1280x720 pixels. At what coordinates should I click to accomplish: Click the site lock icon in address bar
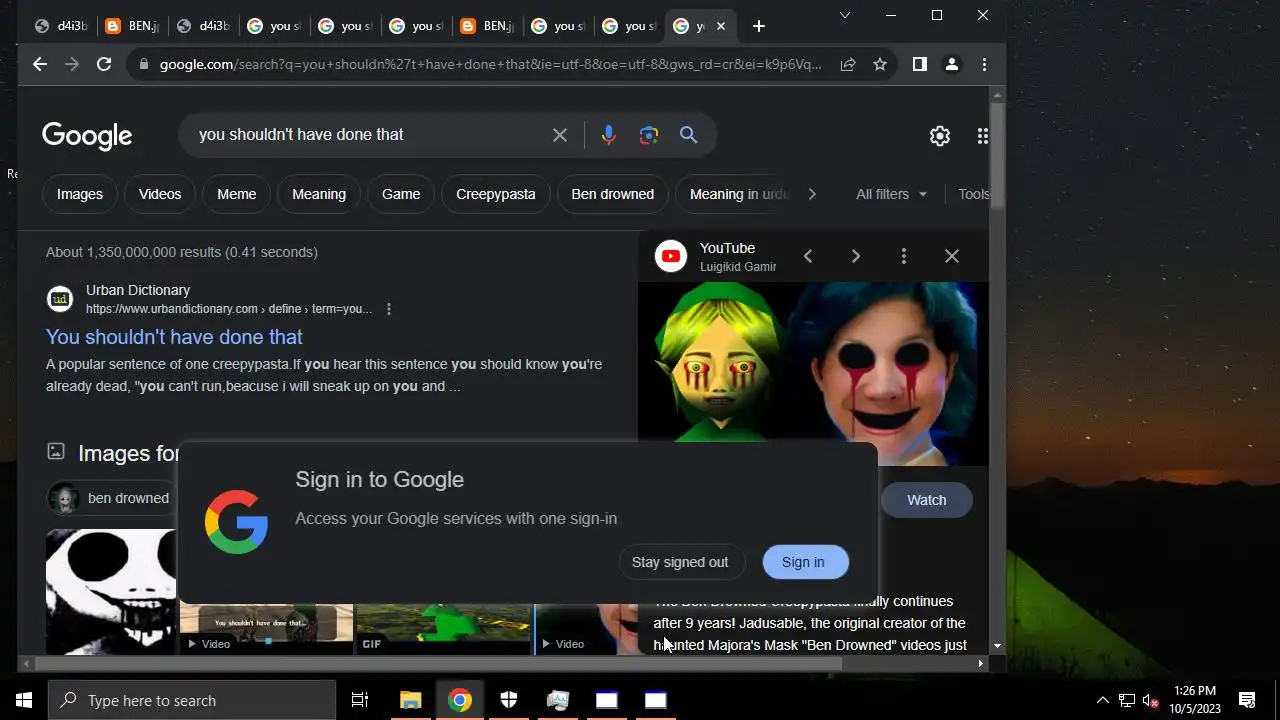click(144, 64)
